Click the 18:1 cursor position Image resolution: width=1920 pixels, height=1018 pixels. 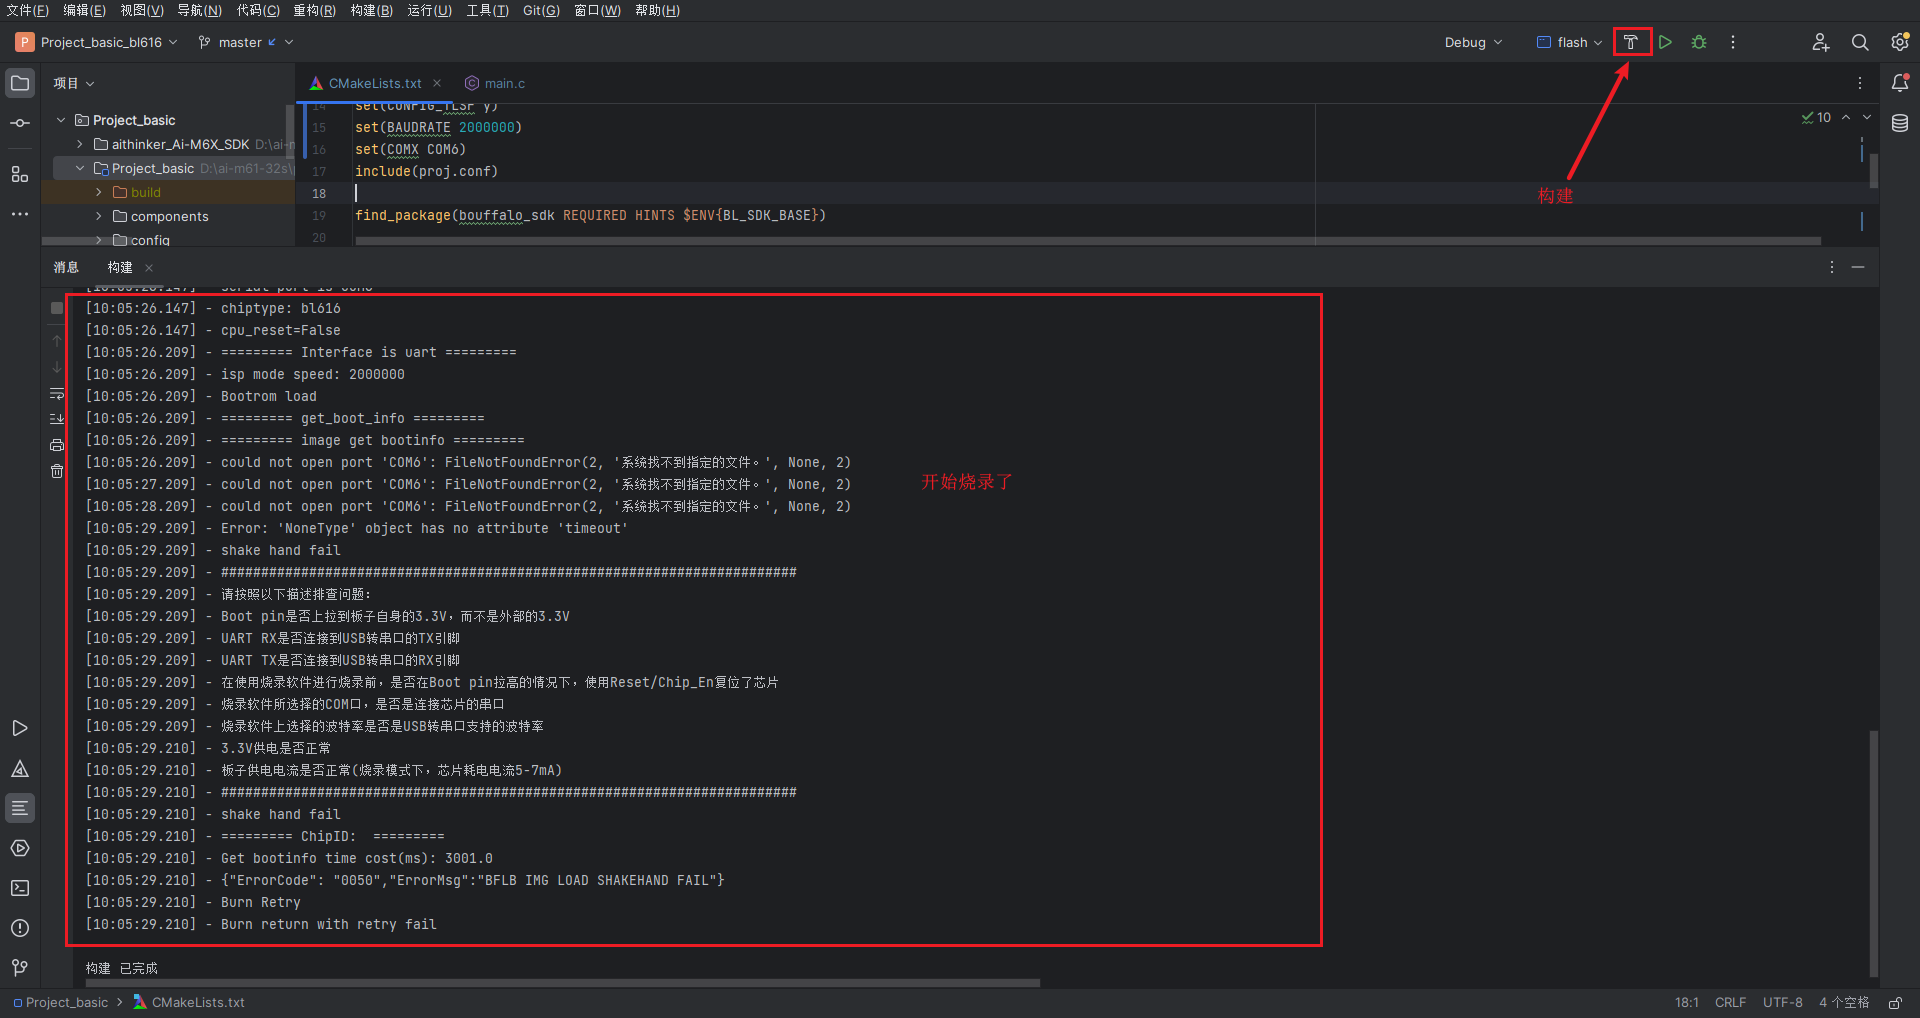coord(1686,1002)
